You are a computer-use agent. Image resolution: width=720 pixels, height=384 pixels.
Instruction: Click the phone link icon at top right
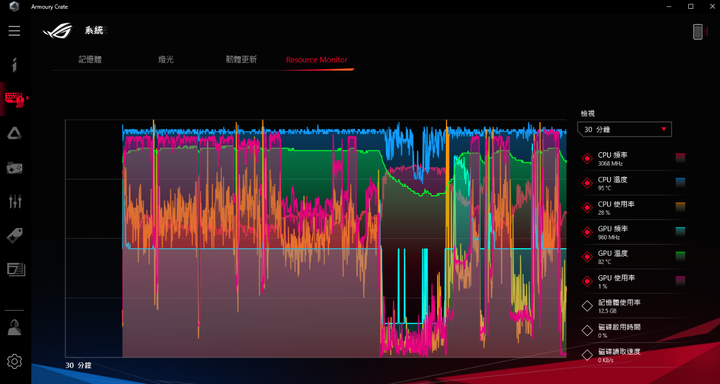coord(698,32)
